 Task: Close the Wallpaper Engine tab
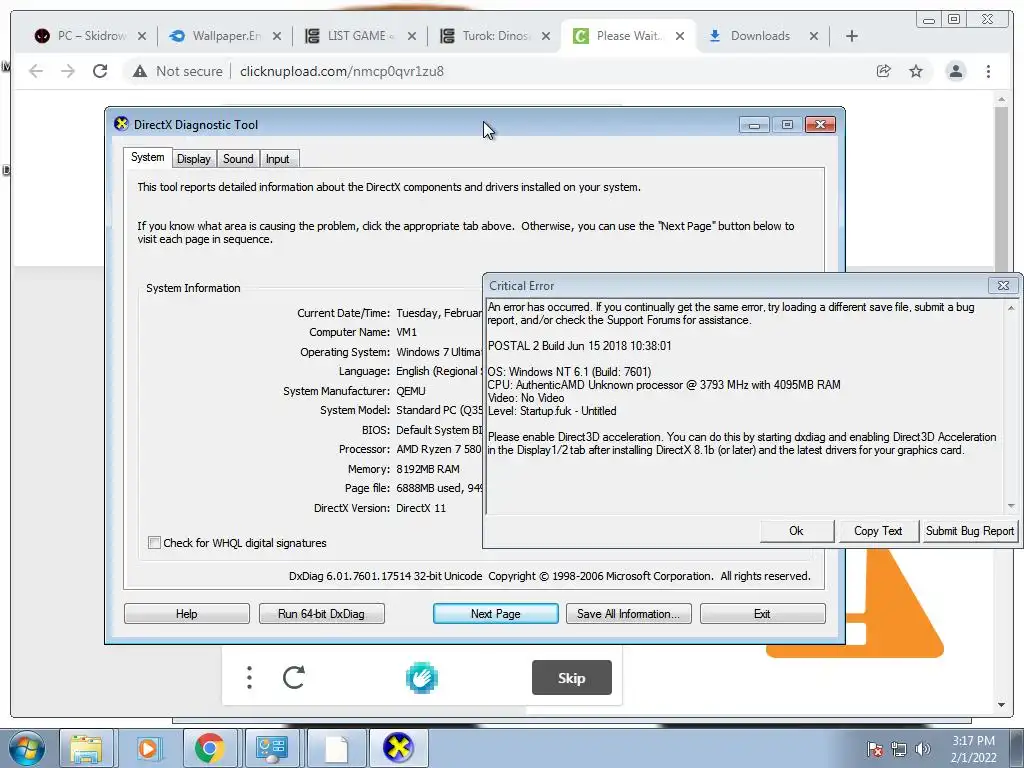coord(277,36)
